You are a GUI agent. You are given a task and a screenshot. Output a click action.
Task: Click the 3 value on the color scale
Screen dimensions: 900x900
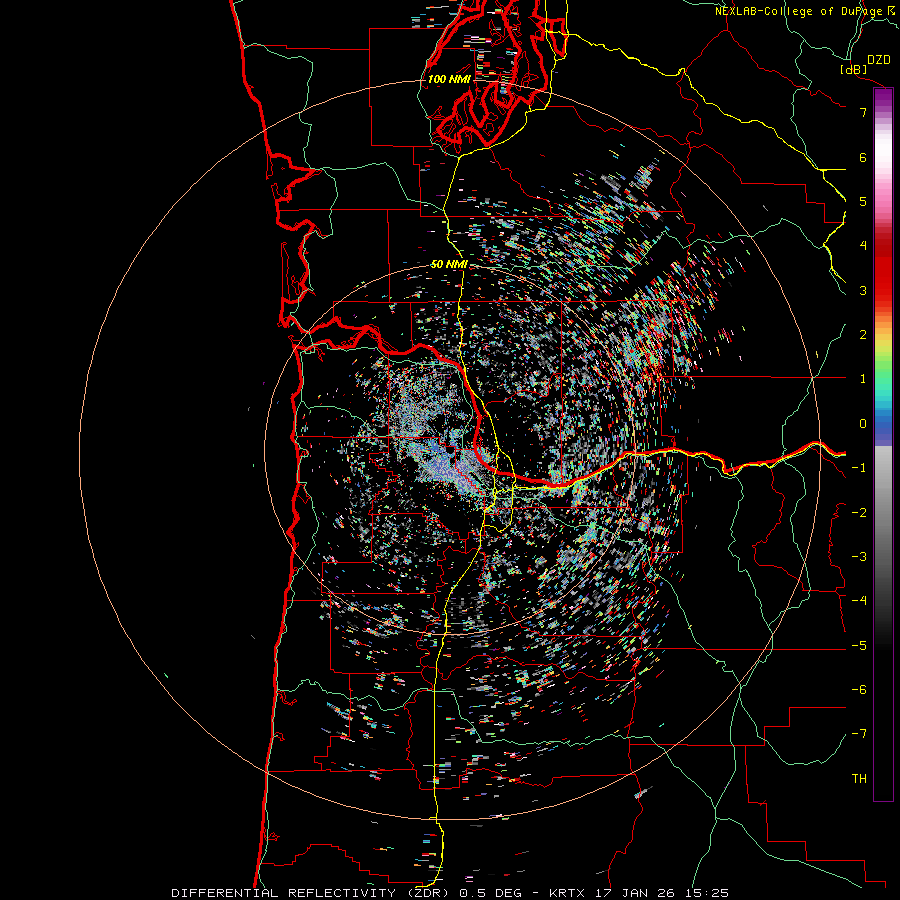point(863,290)
